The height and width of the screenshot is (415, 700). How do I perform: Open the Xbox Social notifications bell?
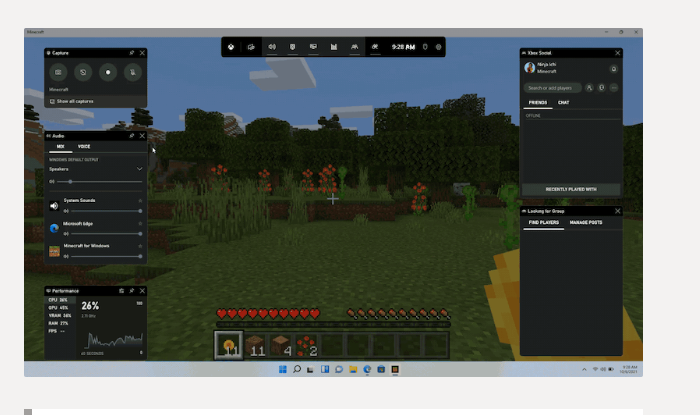[613, 69]
